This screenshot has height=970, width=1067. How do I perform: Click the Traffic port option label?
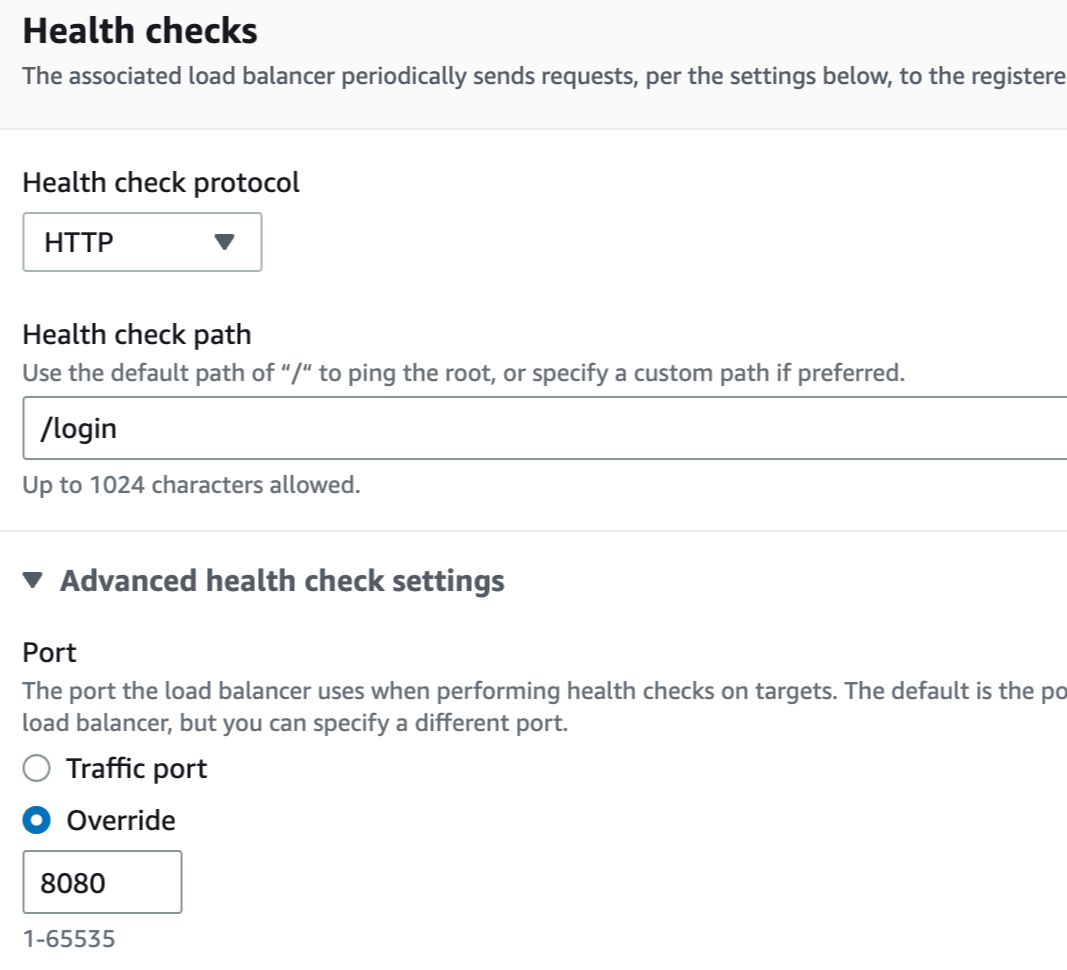click(x=136, y=769)
